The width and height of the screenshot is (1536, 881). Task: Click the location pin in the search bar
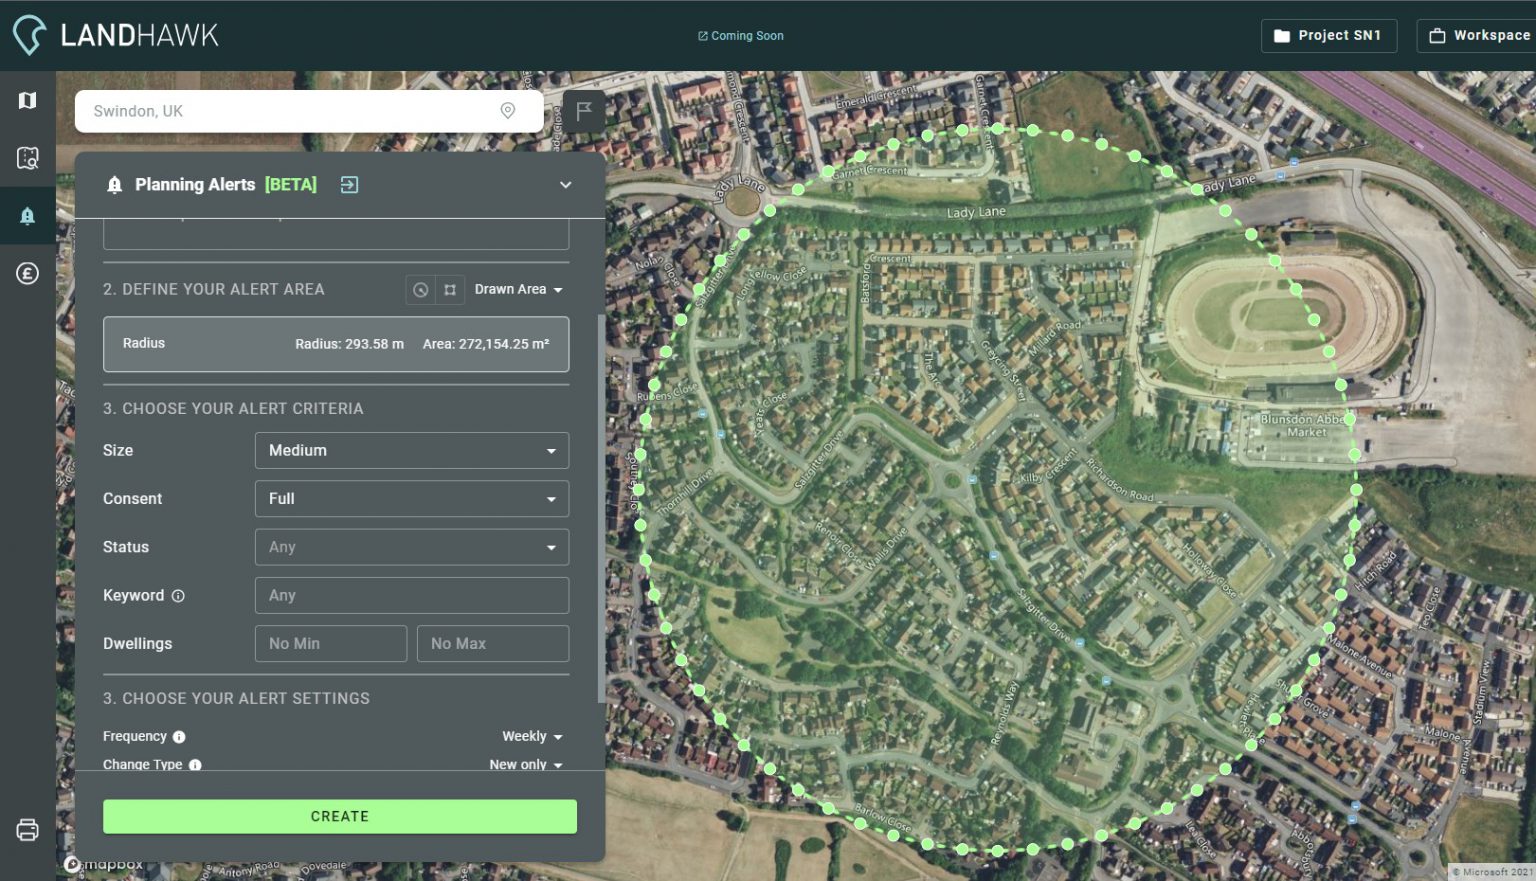pyautogui.click(x=508, y=111)
